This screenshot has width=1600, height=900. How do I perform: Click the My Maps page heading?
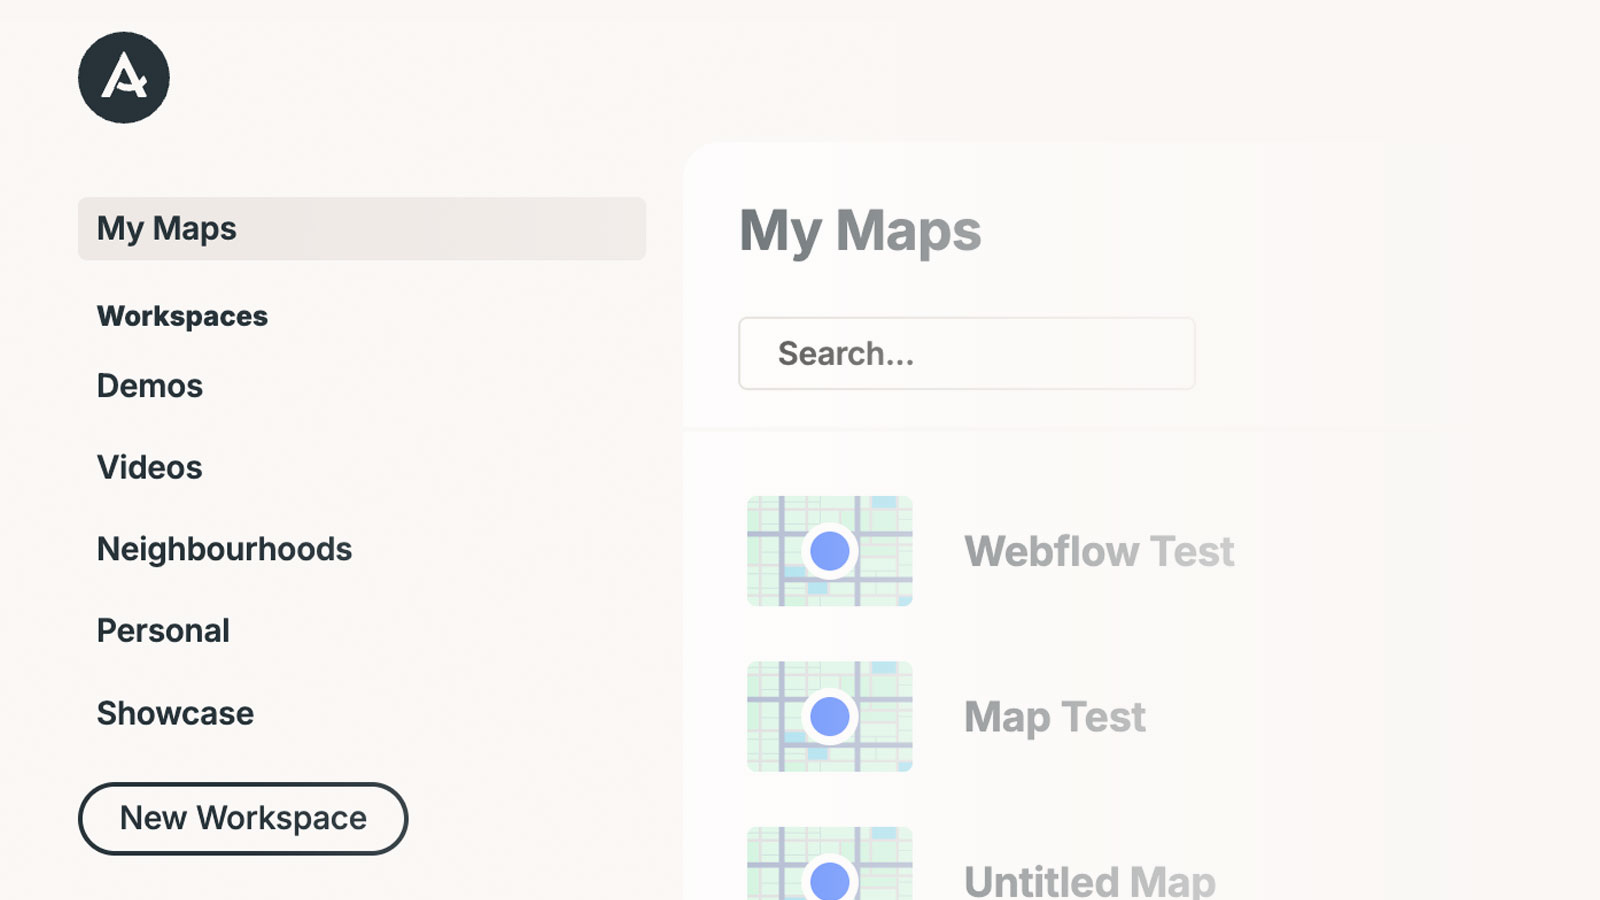(x=861, y=230)
